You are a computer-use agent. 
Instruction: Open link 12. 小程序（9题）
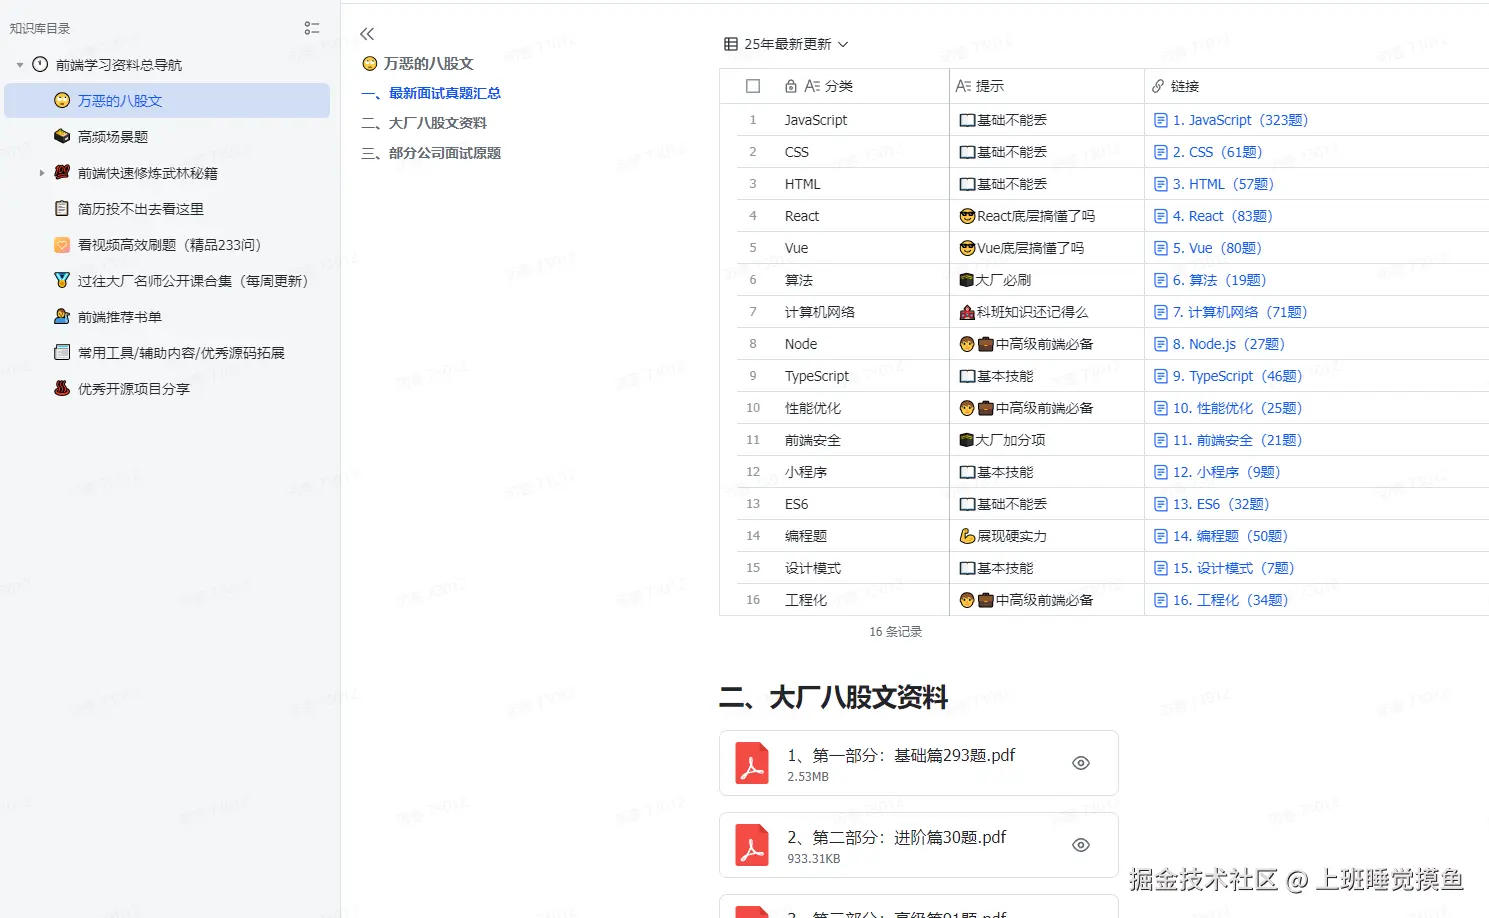1227,472
